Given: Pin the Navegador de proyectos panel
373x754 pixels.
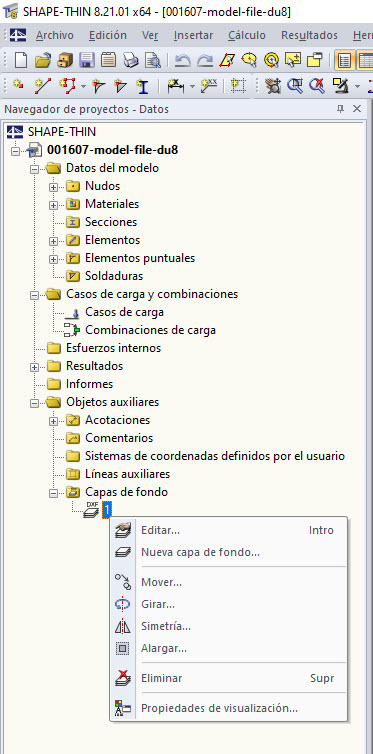Looking at the screenshot, I should click(x=340, y=109).
